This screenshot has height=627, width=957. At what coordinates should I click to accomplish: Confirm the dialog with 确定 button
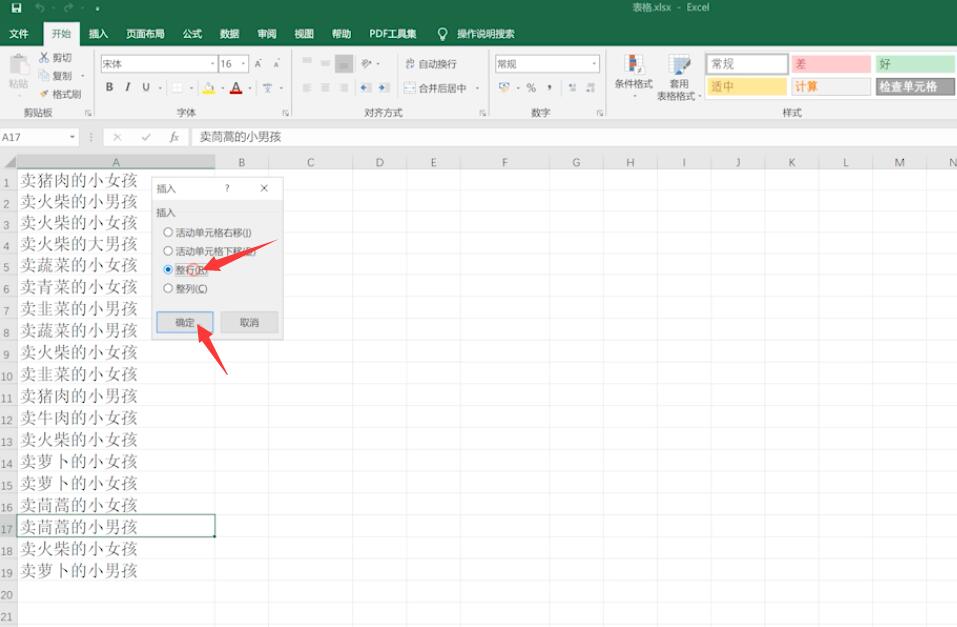tap(185, 322)
